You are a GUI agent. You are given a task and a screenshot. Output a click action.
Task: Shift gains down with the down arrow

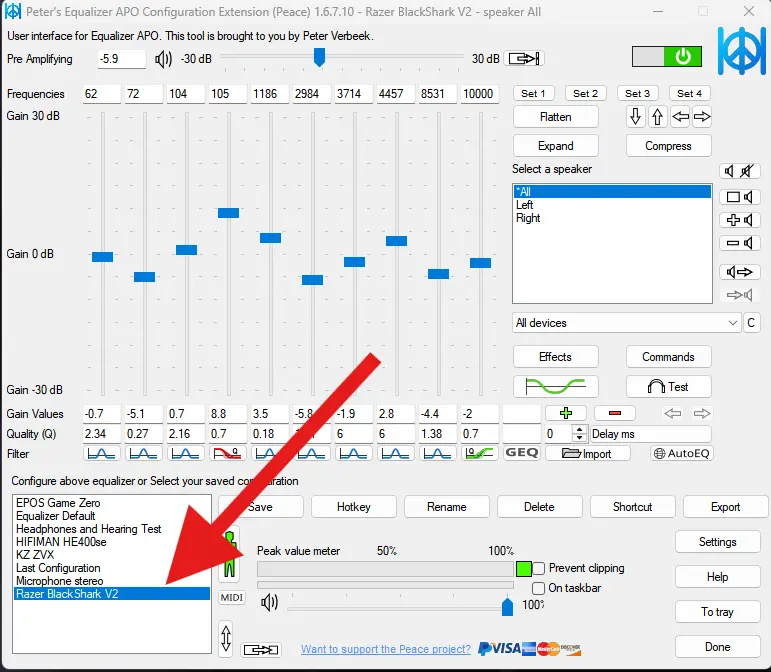coord(635,117)
